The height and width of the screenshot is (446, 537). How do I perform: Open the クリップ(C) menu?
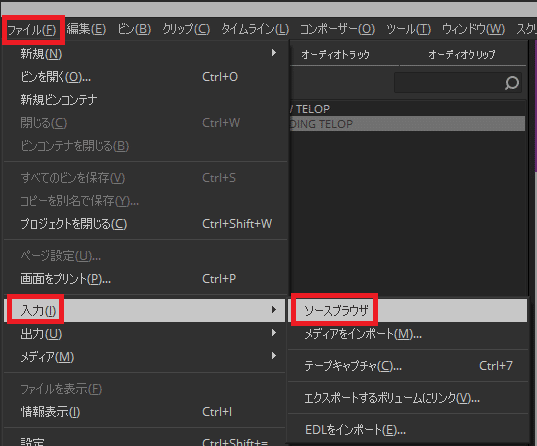pyautogui.click(x=186, y=29)
